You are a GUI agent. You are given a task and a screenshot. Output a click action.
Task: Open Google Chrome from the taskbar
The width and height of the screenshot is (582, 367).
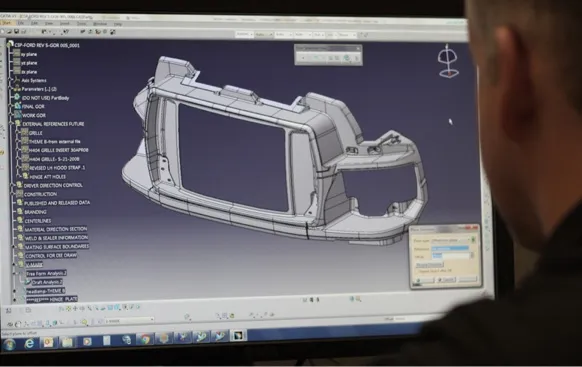click(145, 339)
